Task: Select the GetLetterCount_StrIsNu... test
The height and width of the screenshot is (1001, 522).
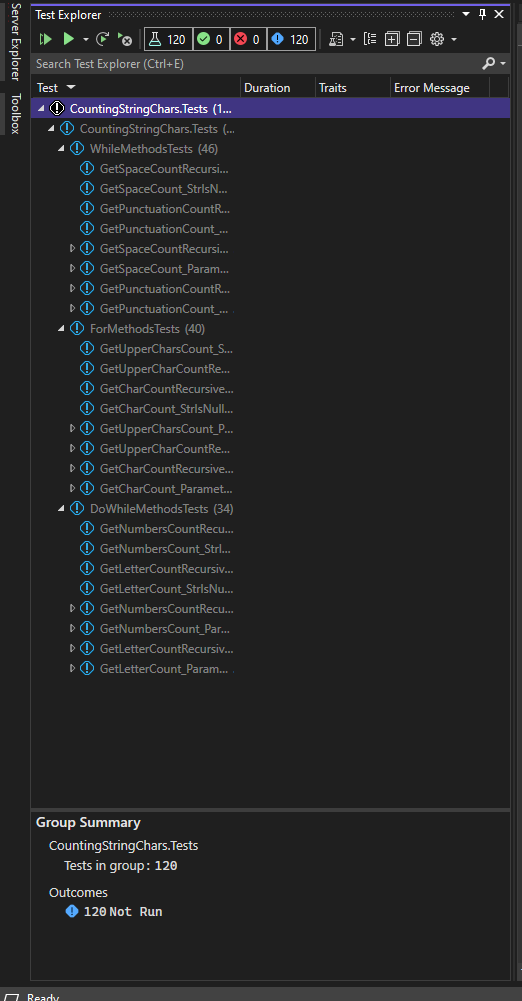Action: tap(167, 589)
